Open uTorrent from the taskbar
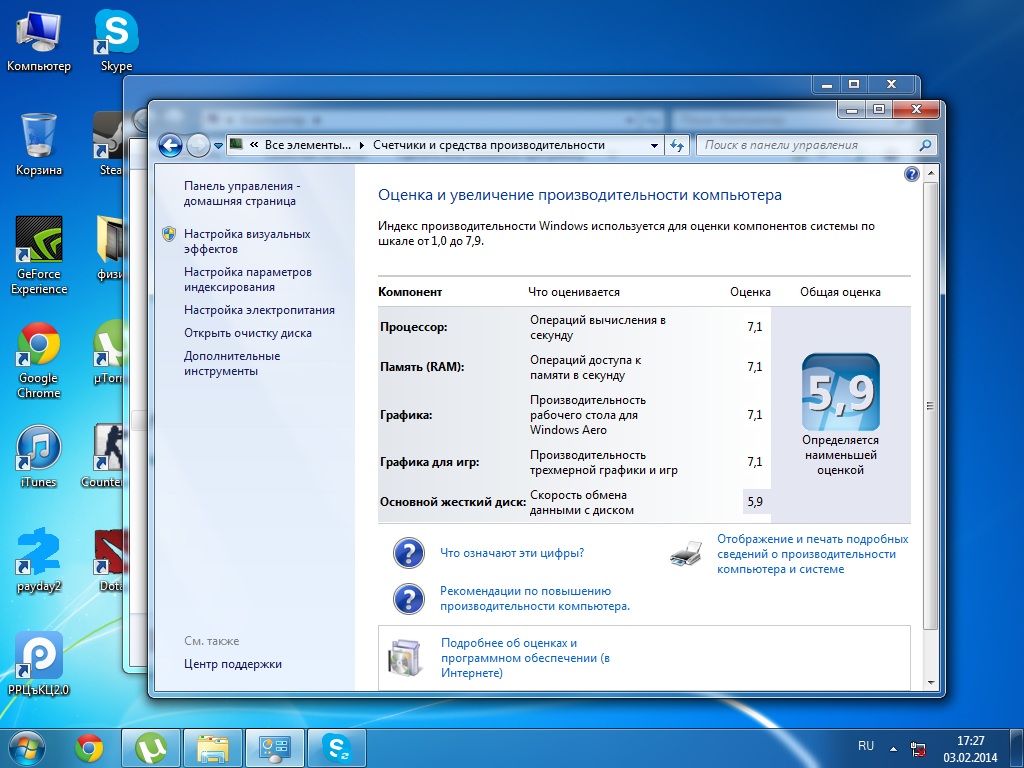Screen dimensions: 1024x768 coord(151,748)
